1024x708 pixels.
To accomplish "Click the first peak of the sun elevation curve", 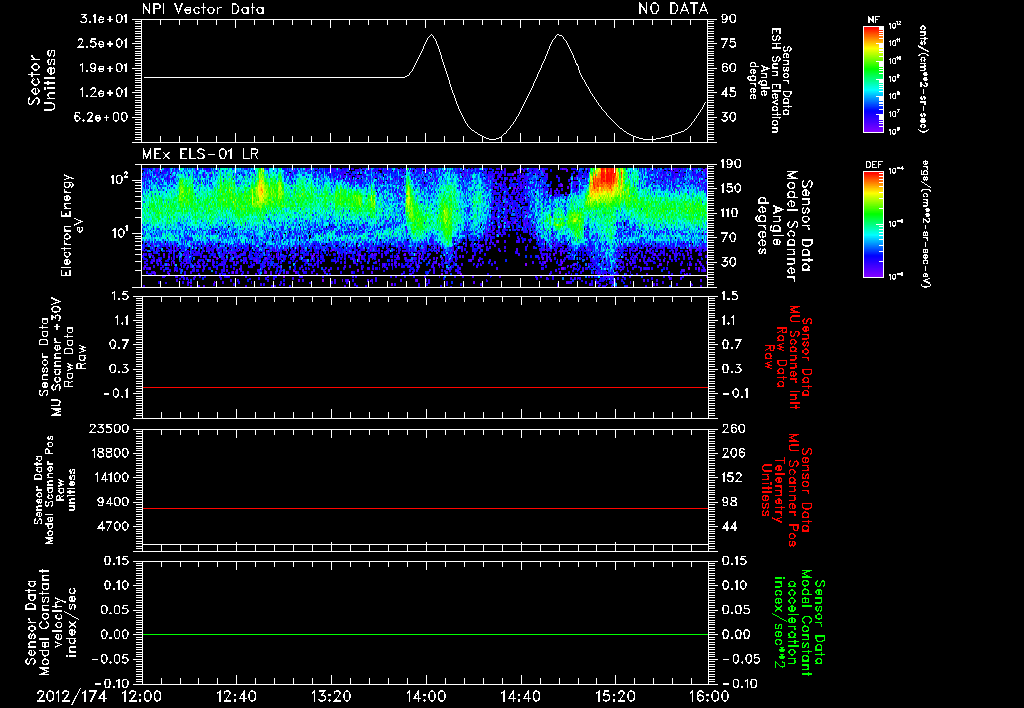I will 430,35.
